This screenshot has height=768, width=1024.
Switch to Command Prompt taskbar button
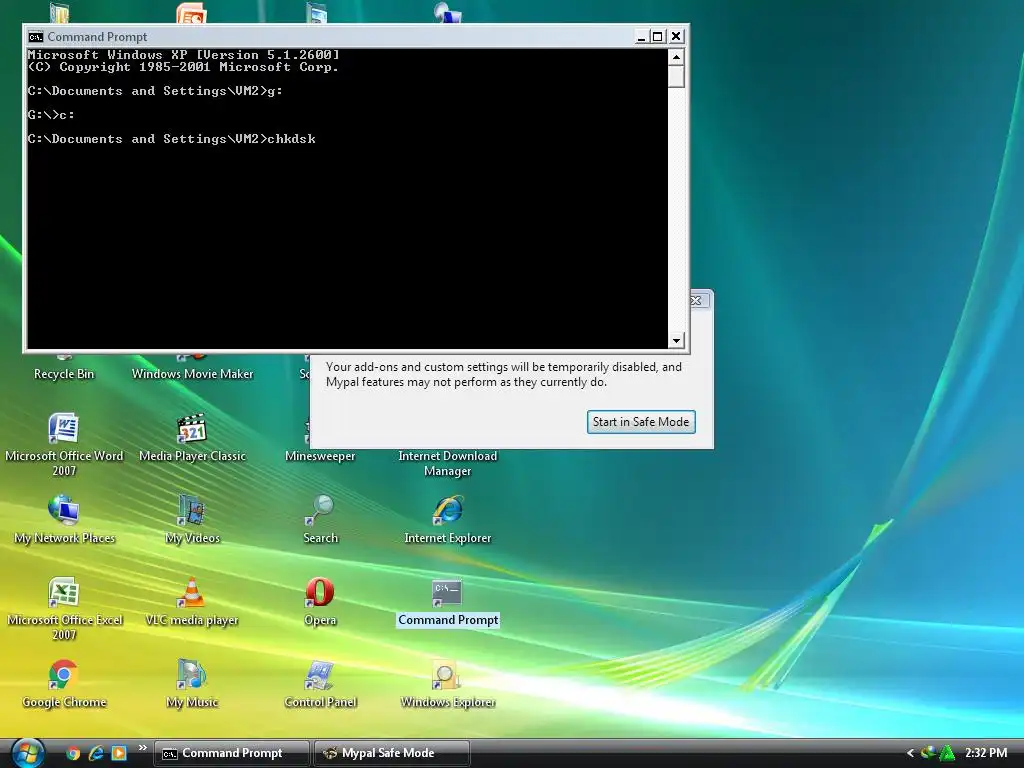coord(231,753)
